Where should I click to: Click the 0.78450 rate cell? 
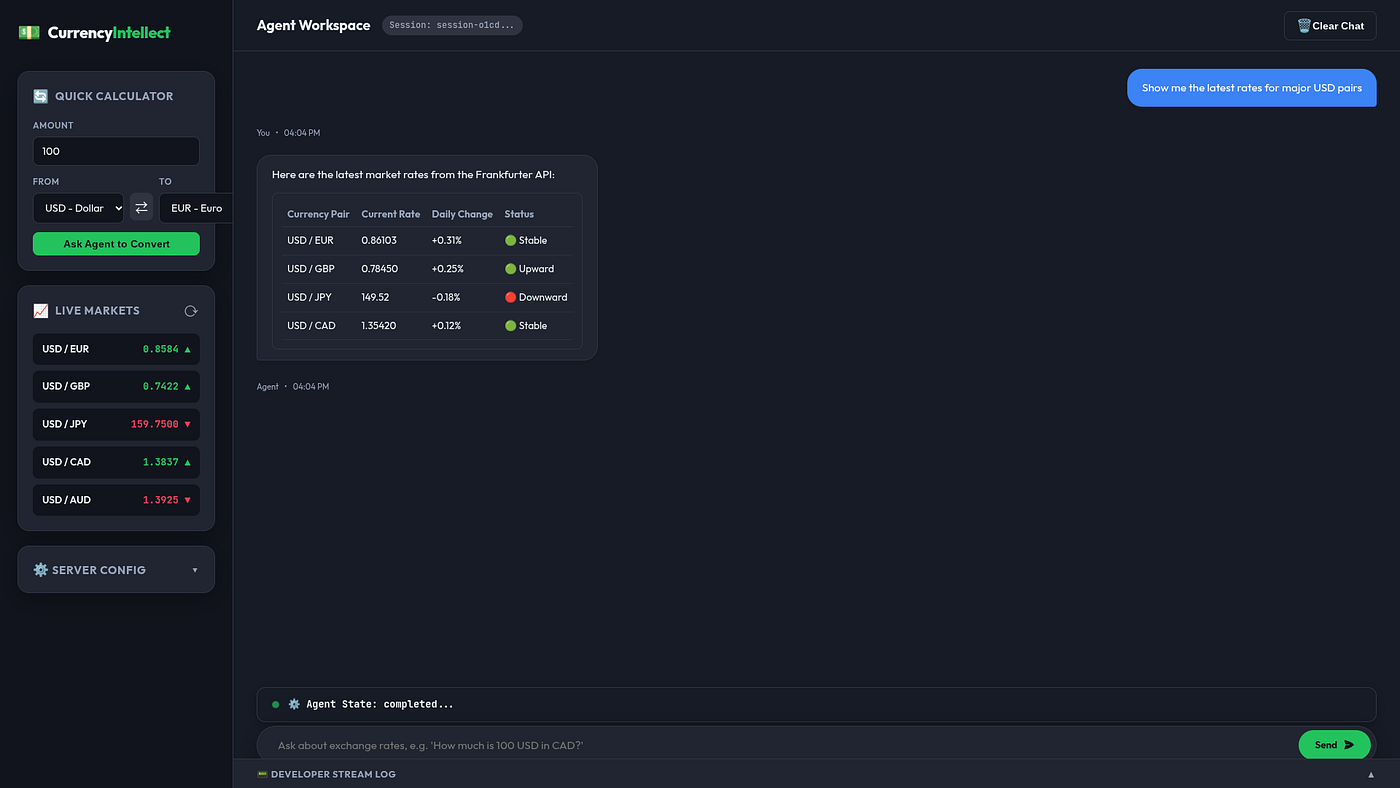click(x=380, y=269)
